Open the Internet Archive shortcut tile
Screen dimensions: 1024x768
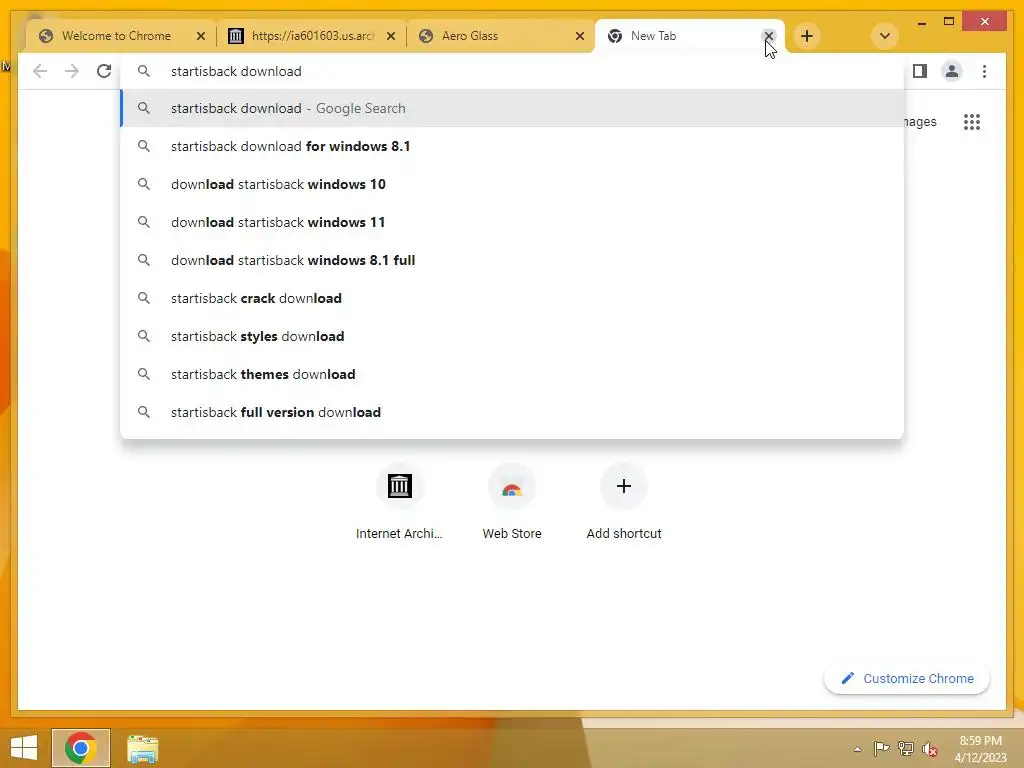pyautogui.click(x=399, y=502)
